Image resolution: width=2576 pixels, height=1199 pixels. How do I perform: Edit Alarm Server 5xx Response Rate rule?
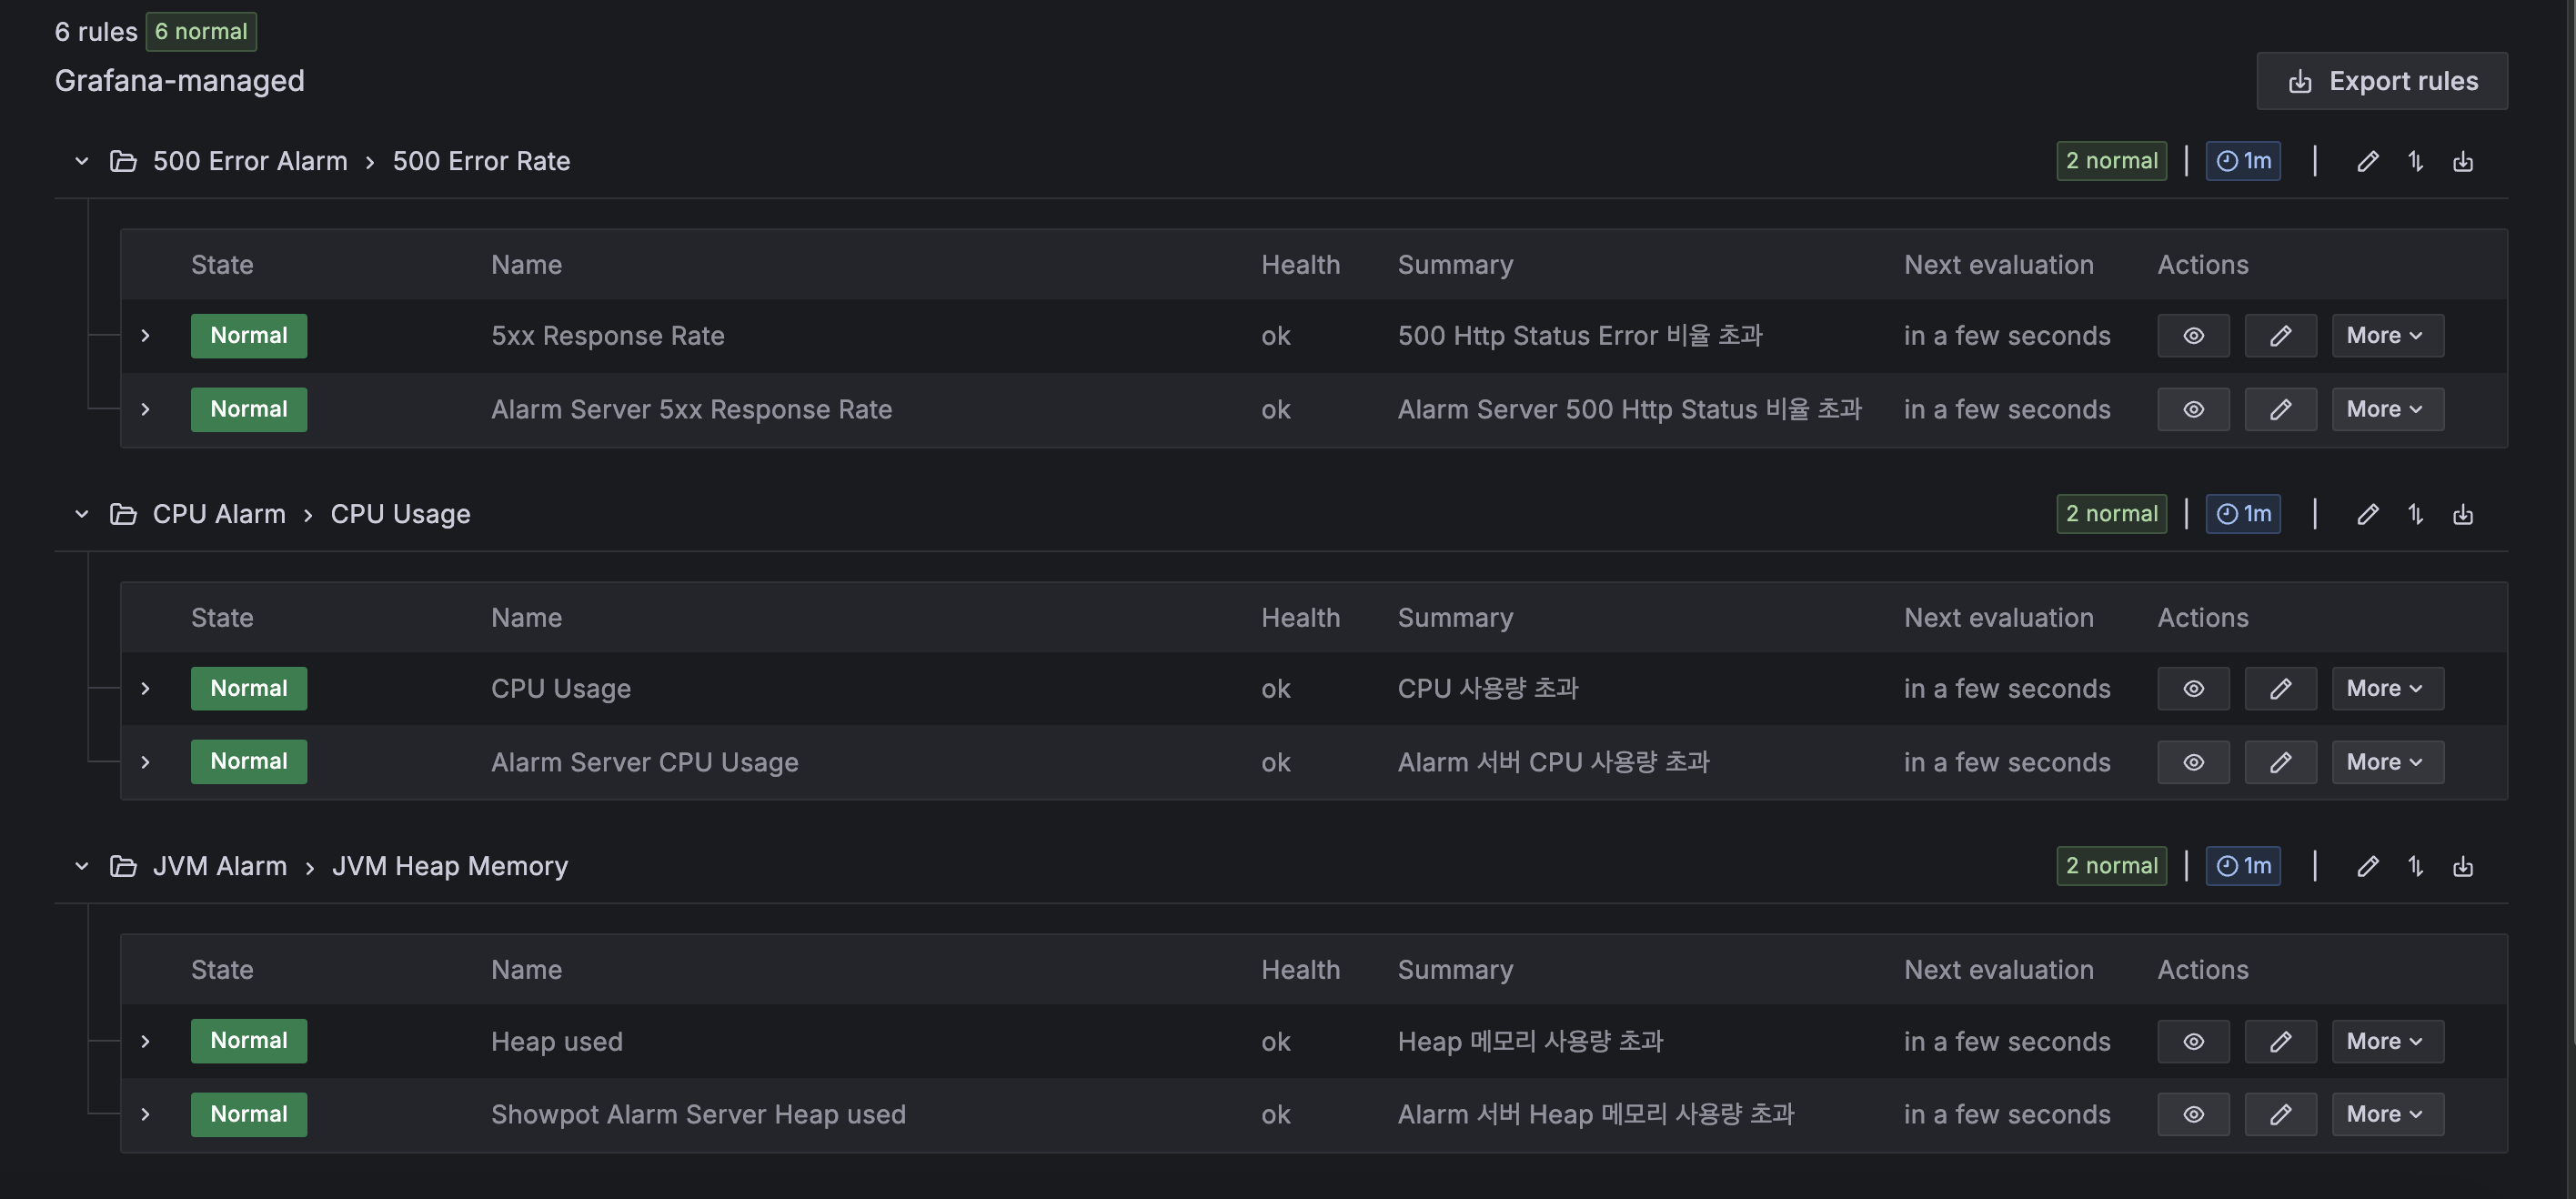2280,409
